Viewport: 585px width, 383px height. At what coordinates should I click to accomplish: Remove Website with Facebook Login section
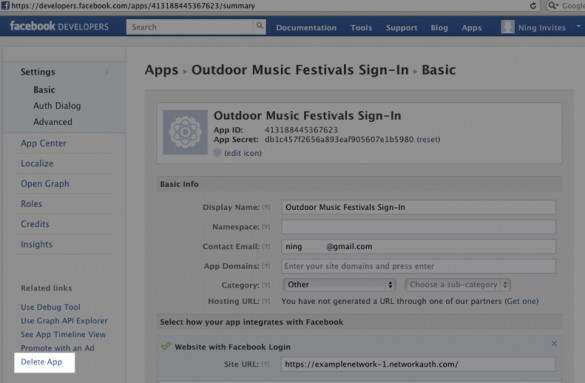(x=554, y=343)
